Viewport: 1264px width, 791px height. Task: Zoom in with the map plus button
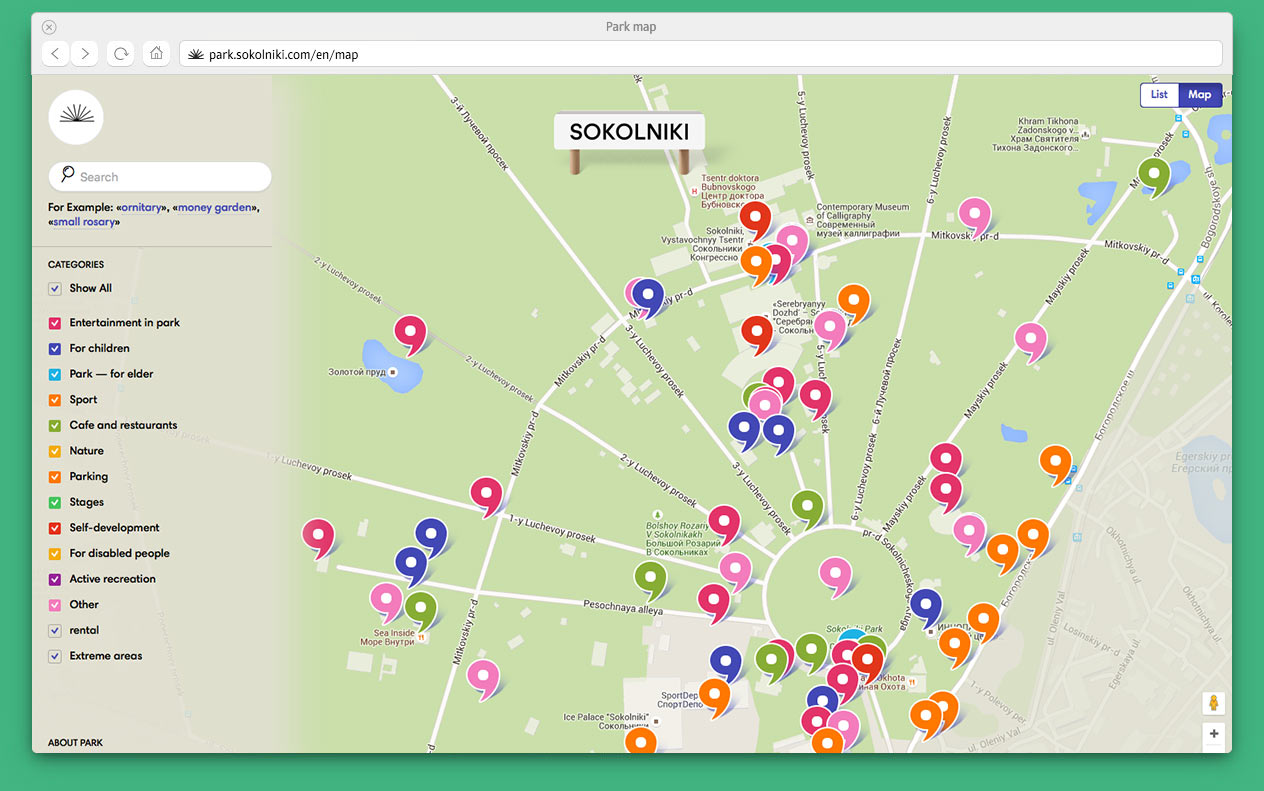point(1214,734)
